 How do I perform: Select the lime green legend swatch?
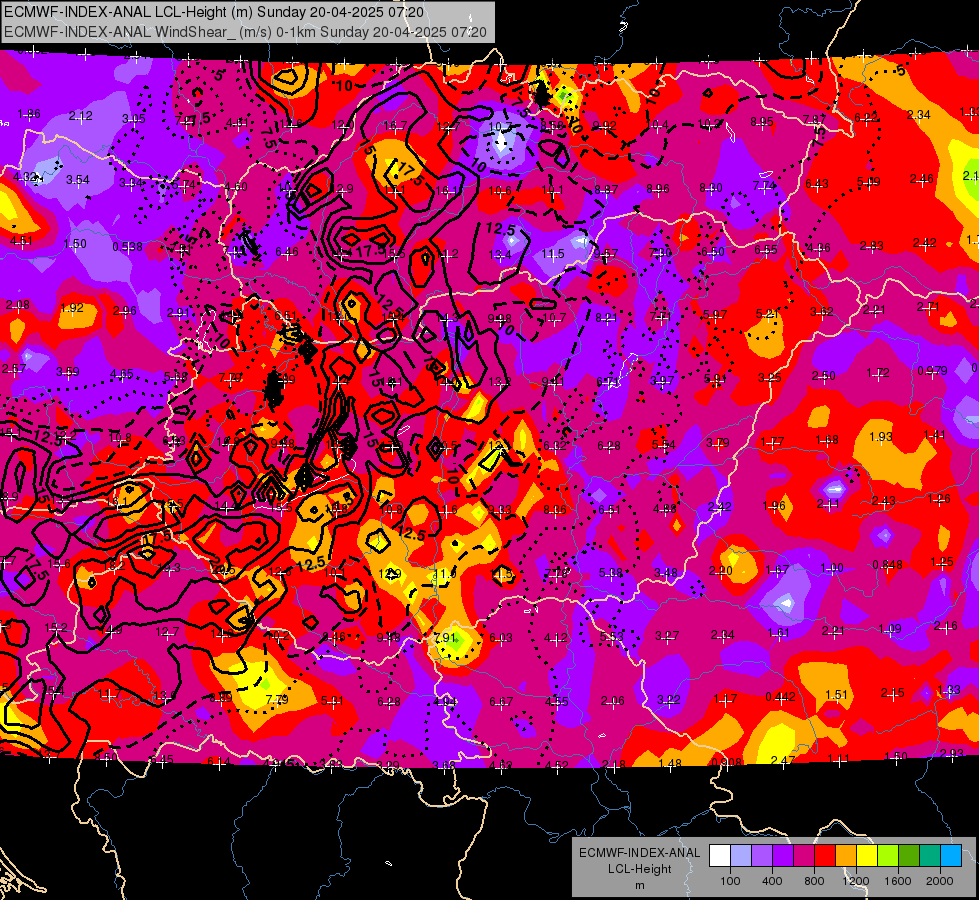[x=888, y=856]
